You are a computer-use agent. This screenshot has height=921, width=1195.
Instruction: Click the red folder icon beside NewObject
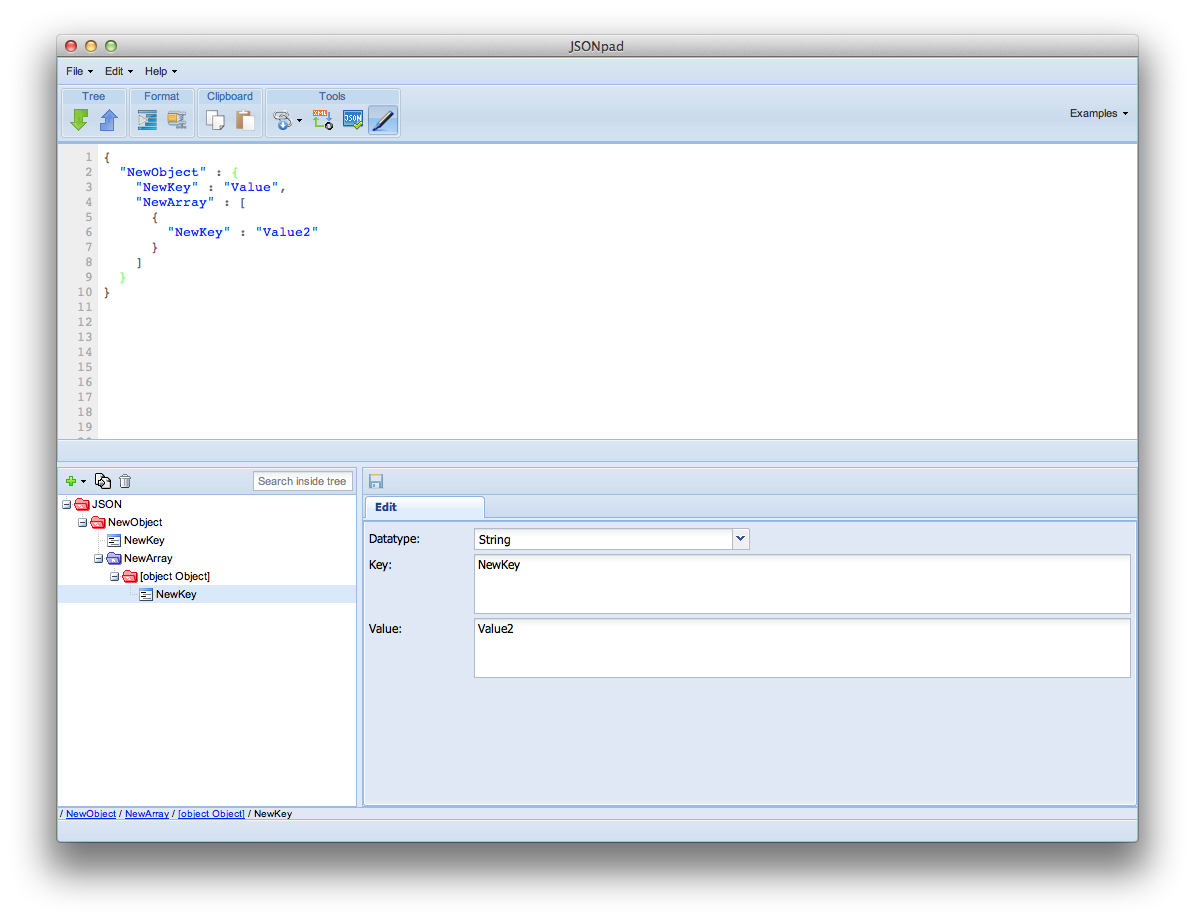[98, 522]
